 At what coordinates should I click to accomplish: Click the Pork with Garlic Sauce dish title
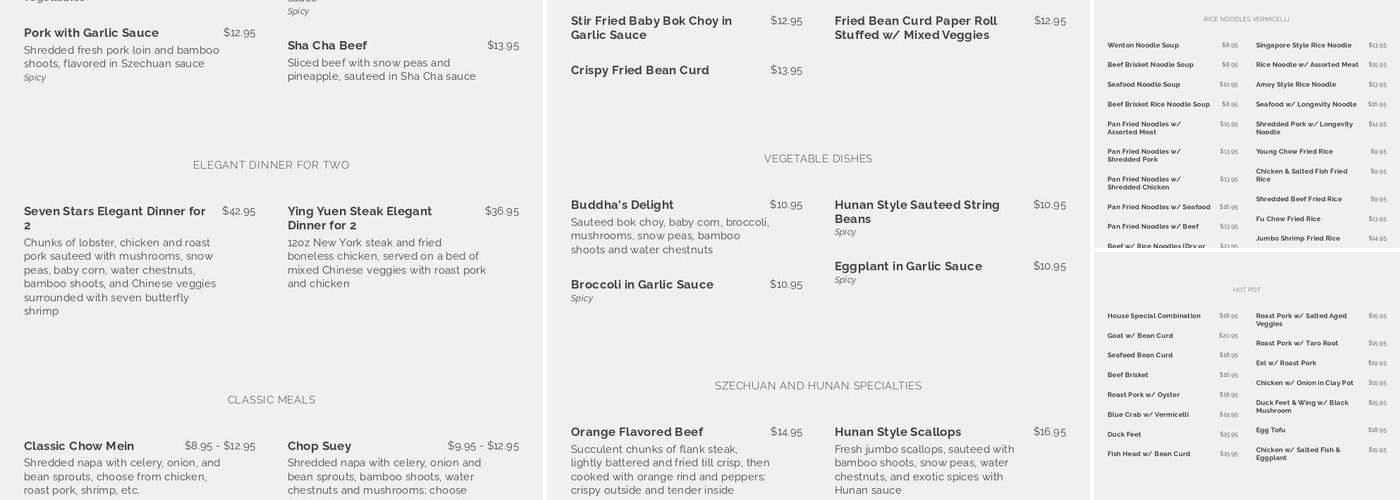point(91,33)
